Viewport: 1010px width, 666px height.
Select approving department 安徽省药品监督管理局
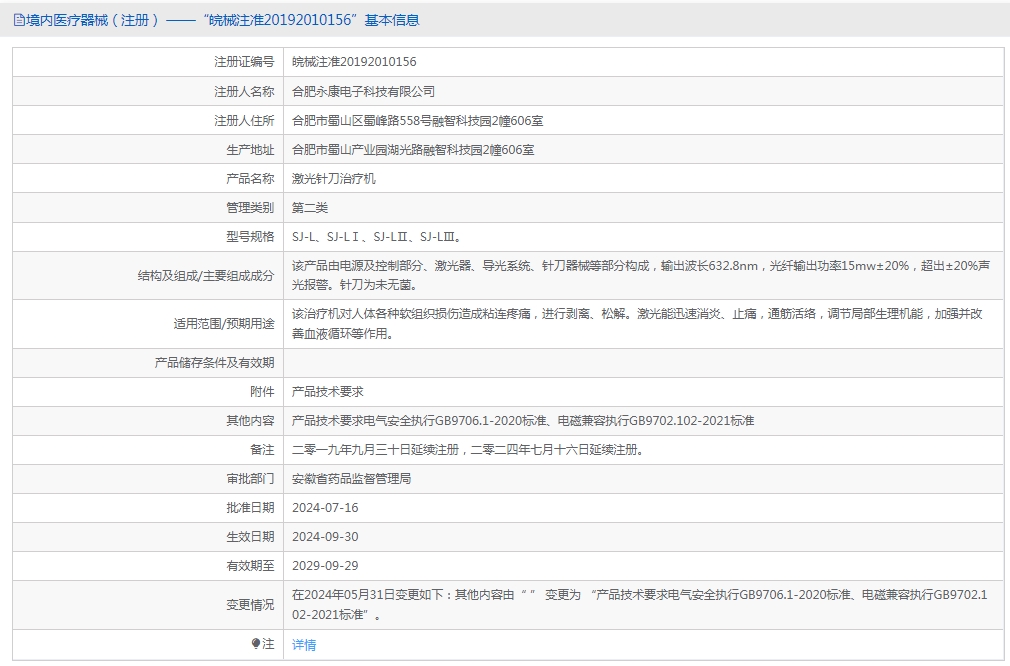351,479
